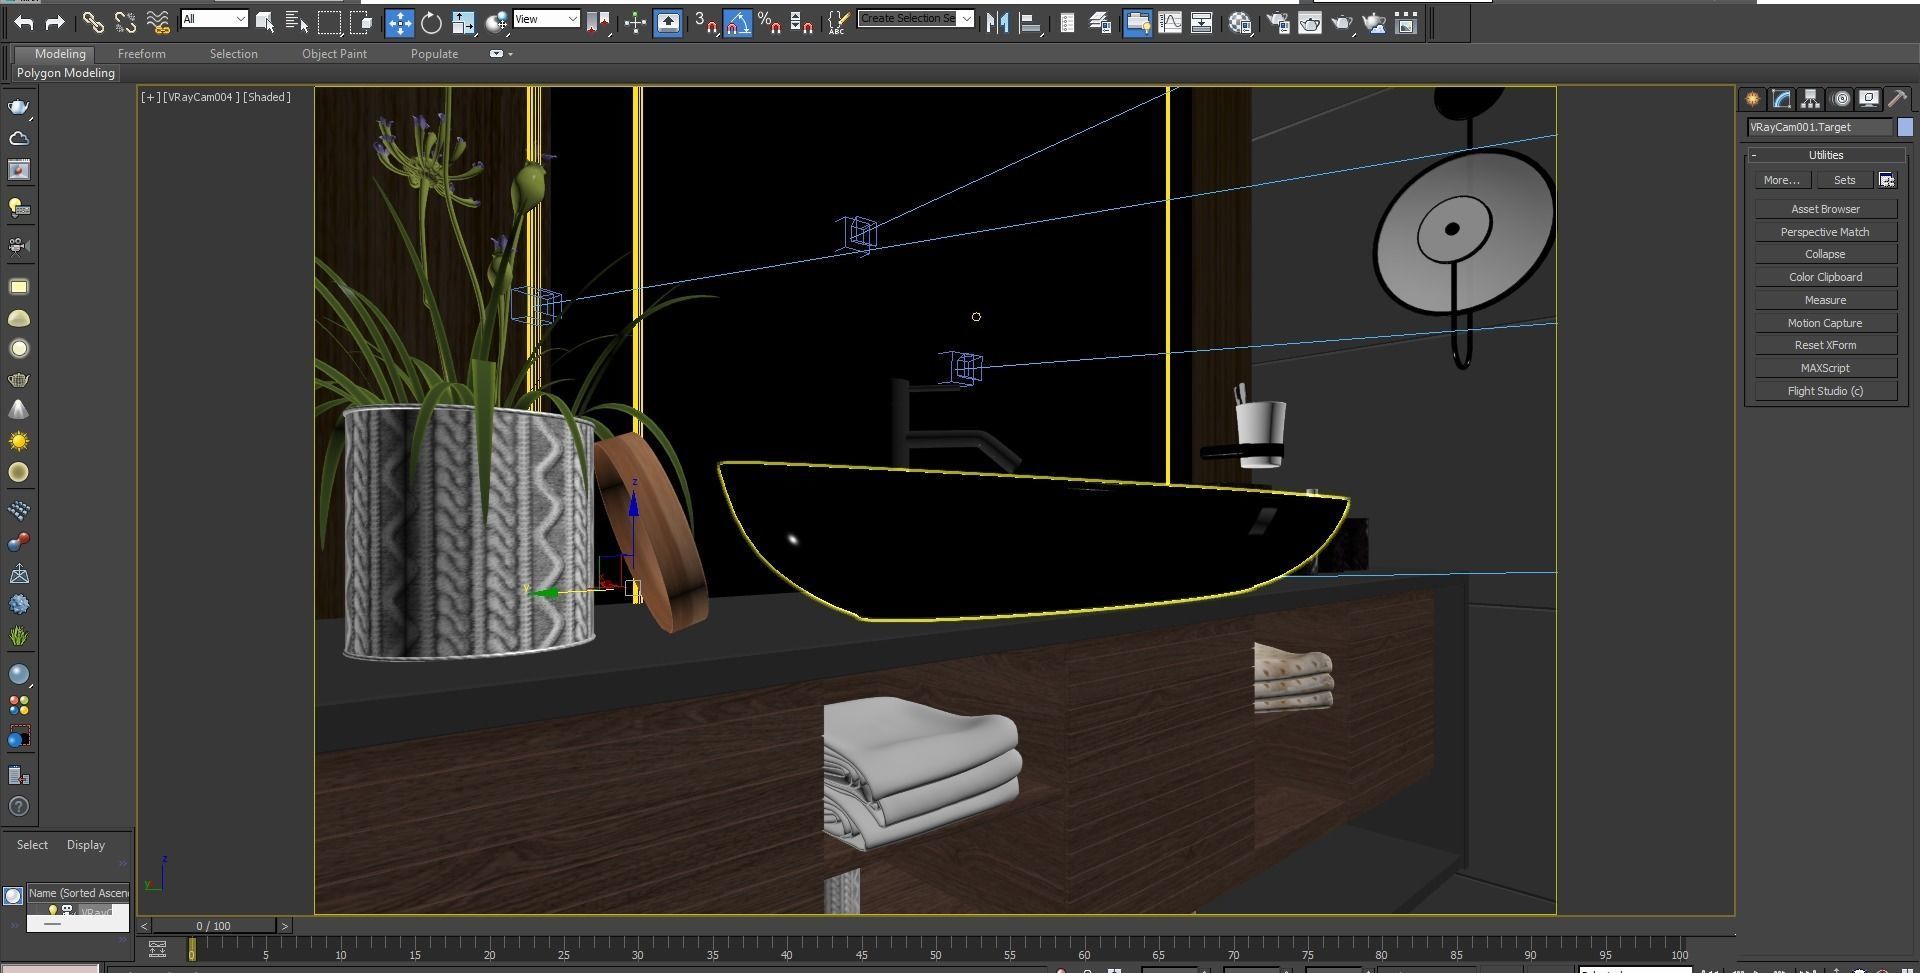1920x973 pixels.
Task: Open the Create Selection Set dropdown
Action: (x=916, y=18)
